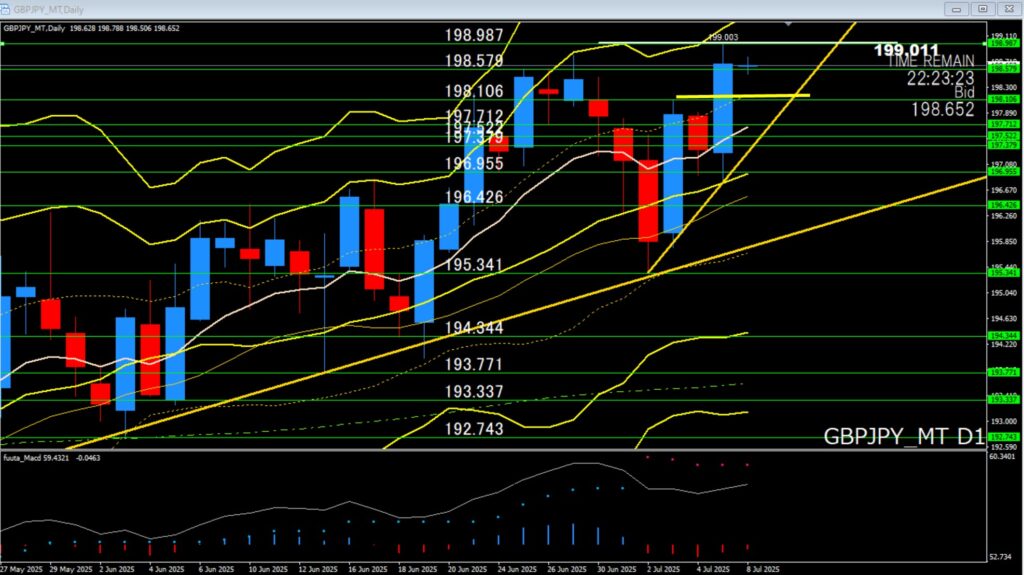Click the small 199.003 high label above candle
The width and height of the screenshot is (1024, 575).
coord(723,37)
